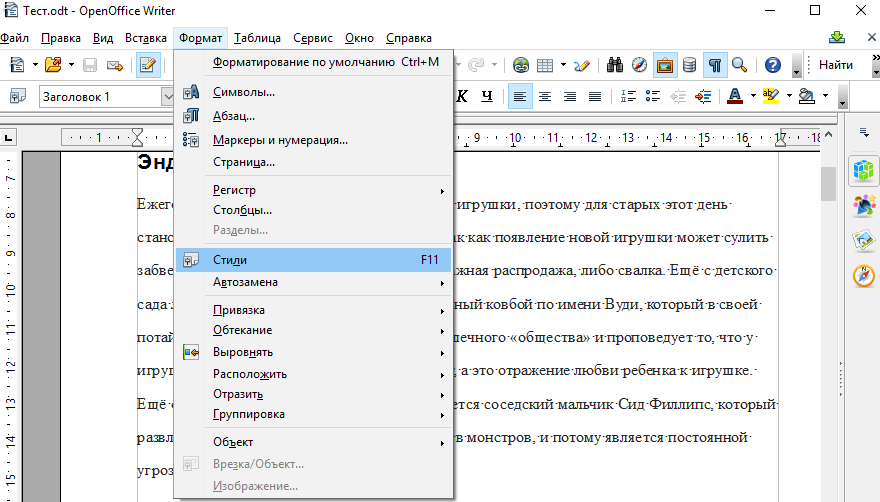Screen dimensions: 880x502
Task: Click Символы... in the Format menu
Action: pos(243,92)
